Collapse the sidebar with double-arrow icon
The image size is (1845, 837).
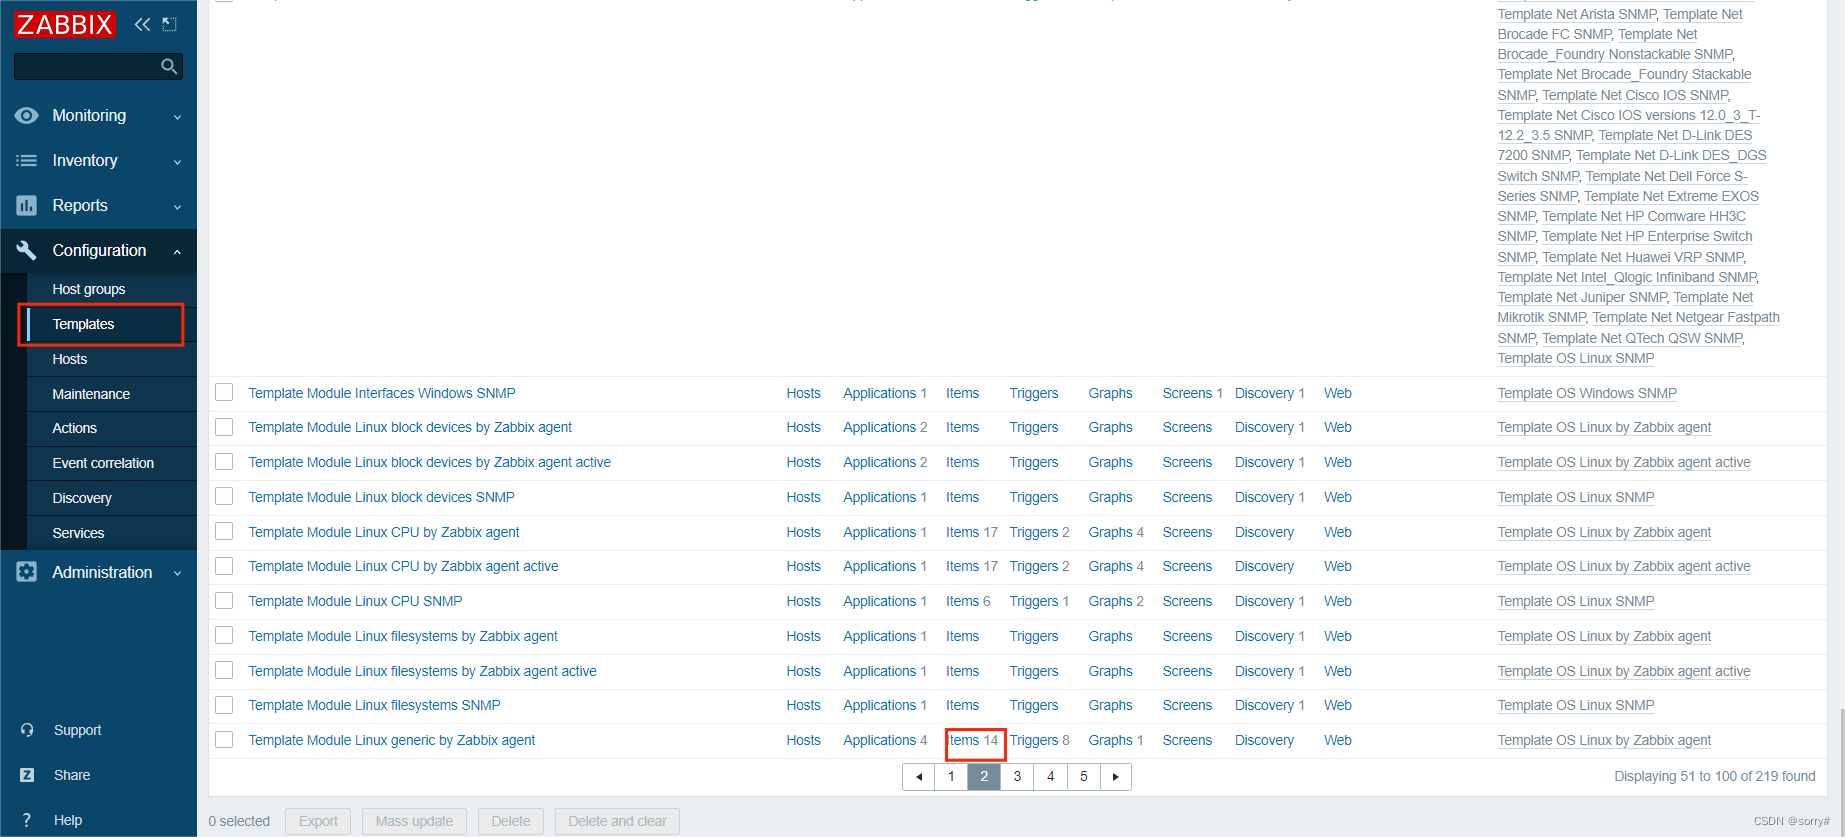[x=142, y=24]
